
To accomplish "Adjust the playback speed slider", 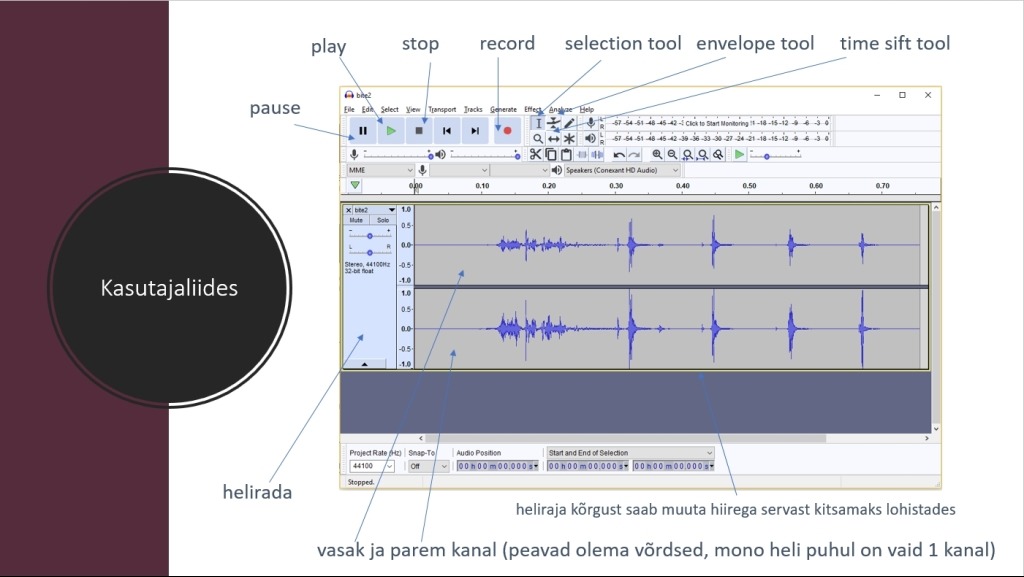I will click(775, 155).
